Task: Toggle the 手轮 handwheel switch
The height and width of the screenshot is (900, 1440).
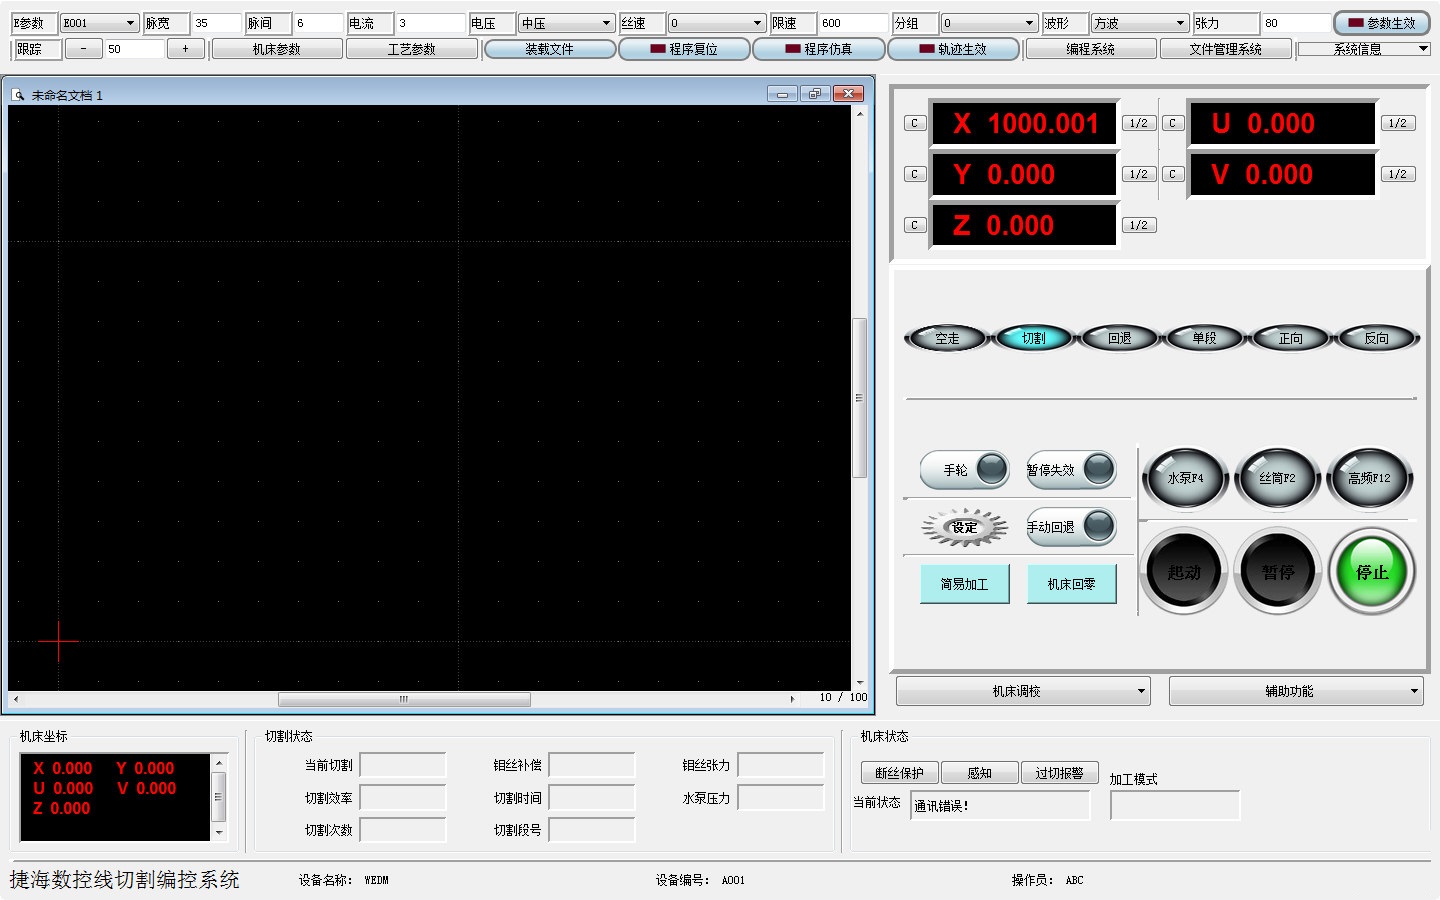Action: coord(991,469)
